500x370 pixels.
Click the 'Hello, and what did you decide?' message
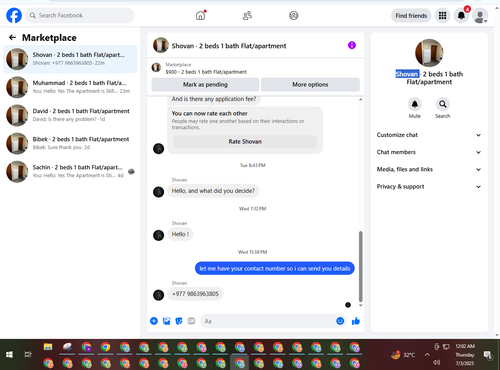pos(213,191)
